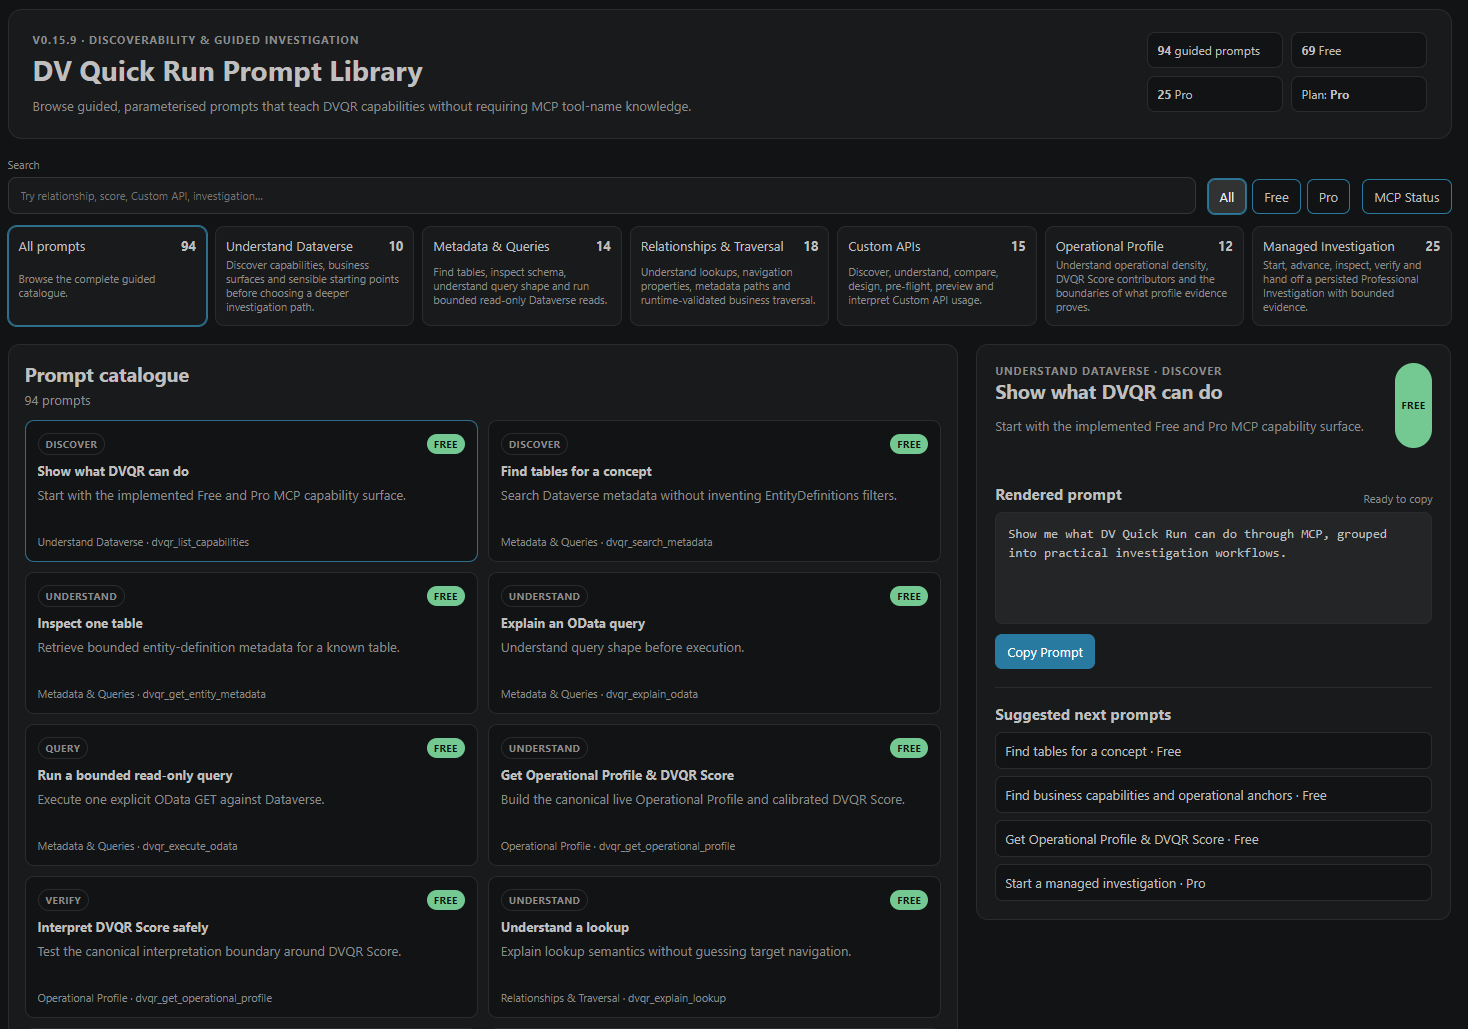This screenshot has height=1029, width=1468.
Task: Click the Prompt catalogue heading
Action: click(107, 375)
